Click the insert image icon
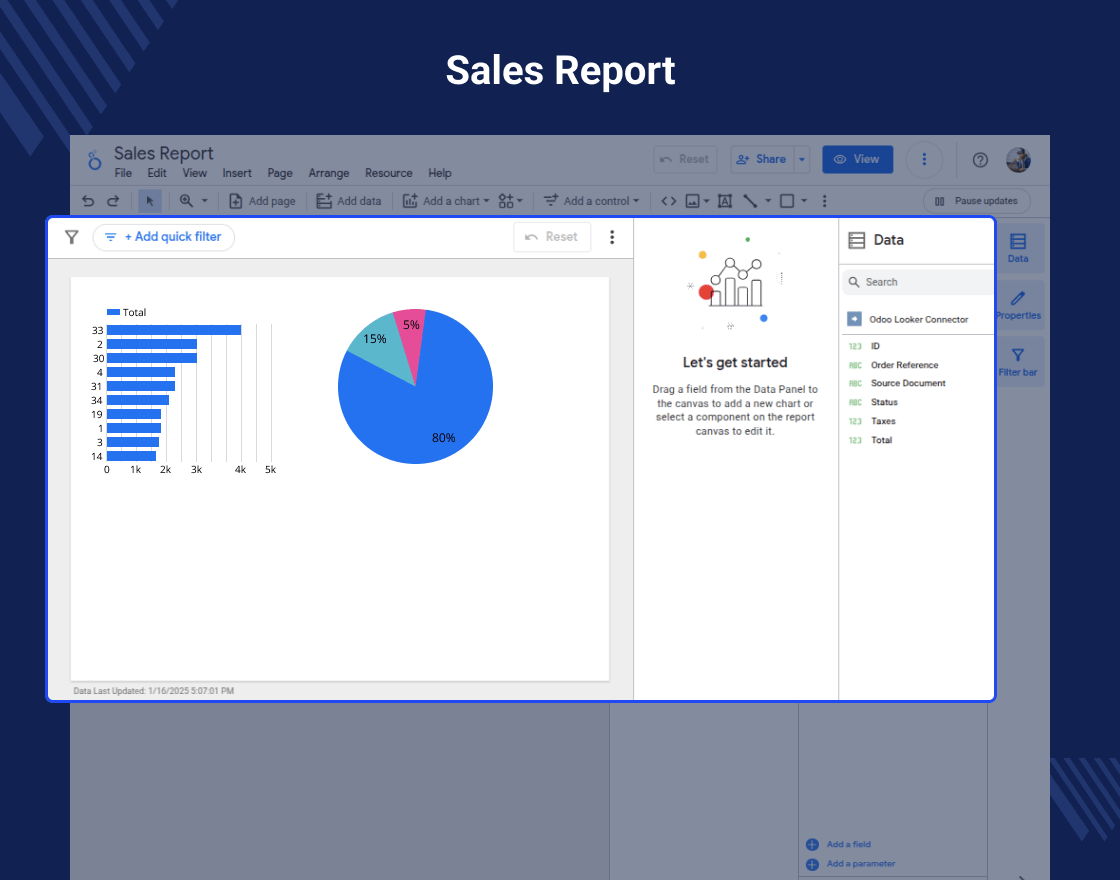This screenshot has height=880, width=1120. (692, 201)
